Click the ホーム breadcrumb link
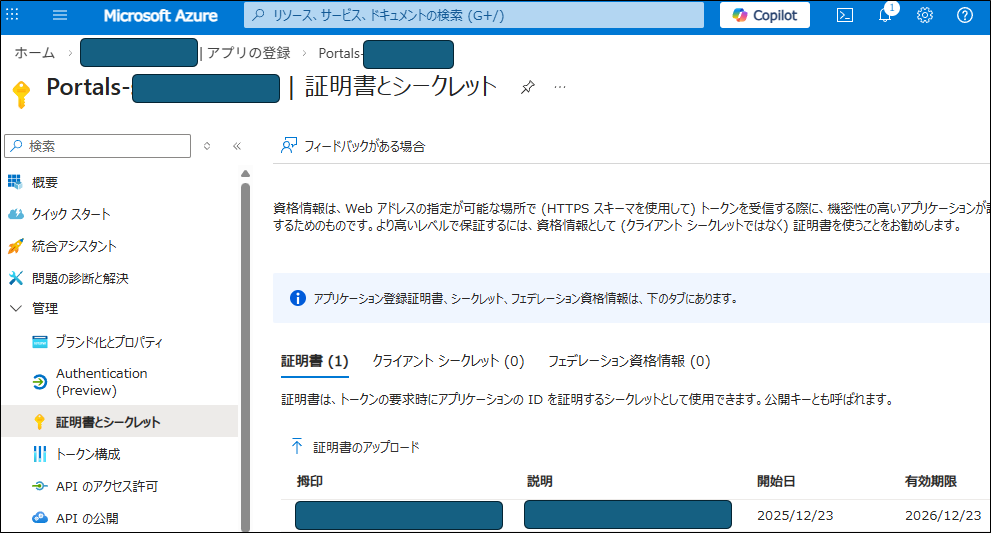991x533 pixels. (34, 53)
